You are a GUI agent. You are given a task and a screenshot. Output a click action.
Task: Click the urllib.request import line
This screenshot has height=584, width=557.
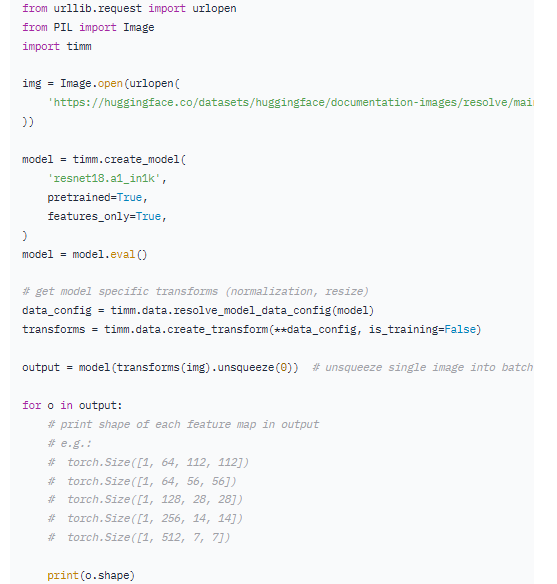pos(129,9)
